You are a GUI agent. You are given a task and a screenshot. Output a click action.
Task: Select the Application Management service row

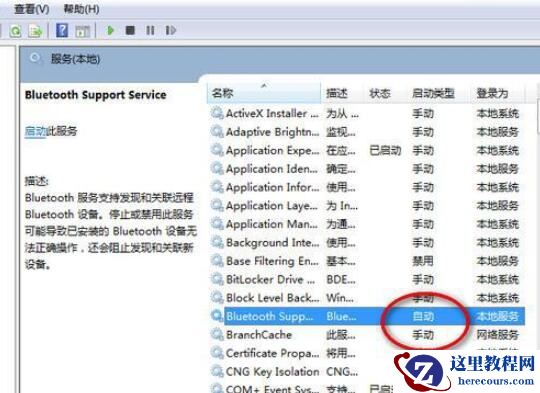point(367,224)
